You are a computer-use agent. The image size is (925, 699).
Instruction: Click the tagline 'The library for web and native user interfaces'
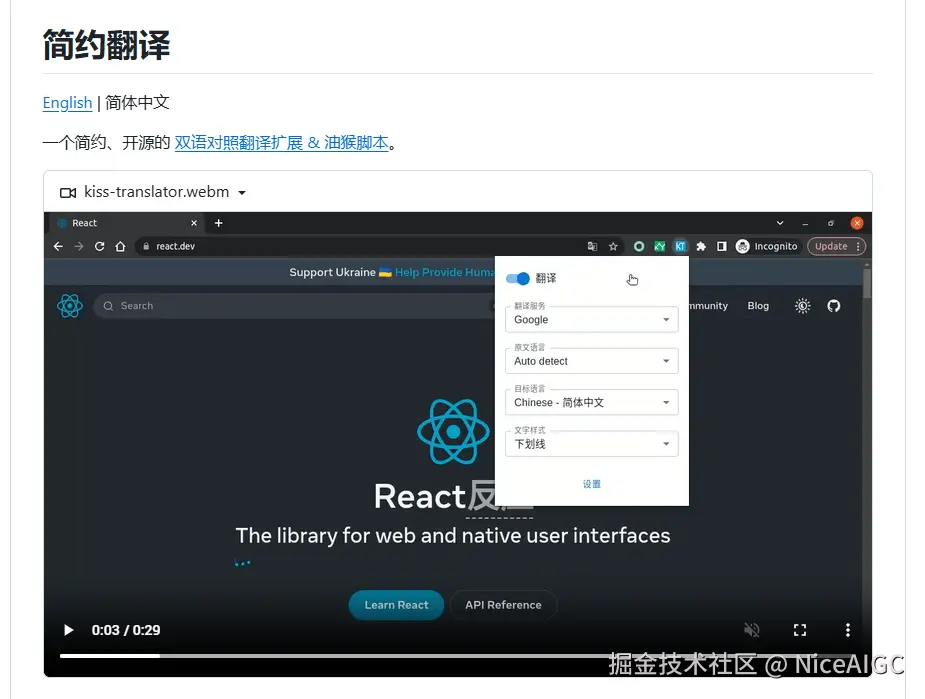[x=453, y=536]
